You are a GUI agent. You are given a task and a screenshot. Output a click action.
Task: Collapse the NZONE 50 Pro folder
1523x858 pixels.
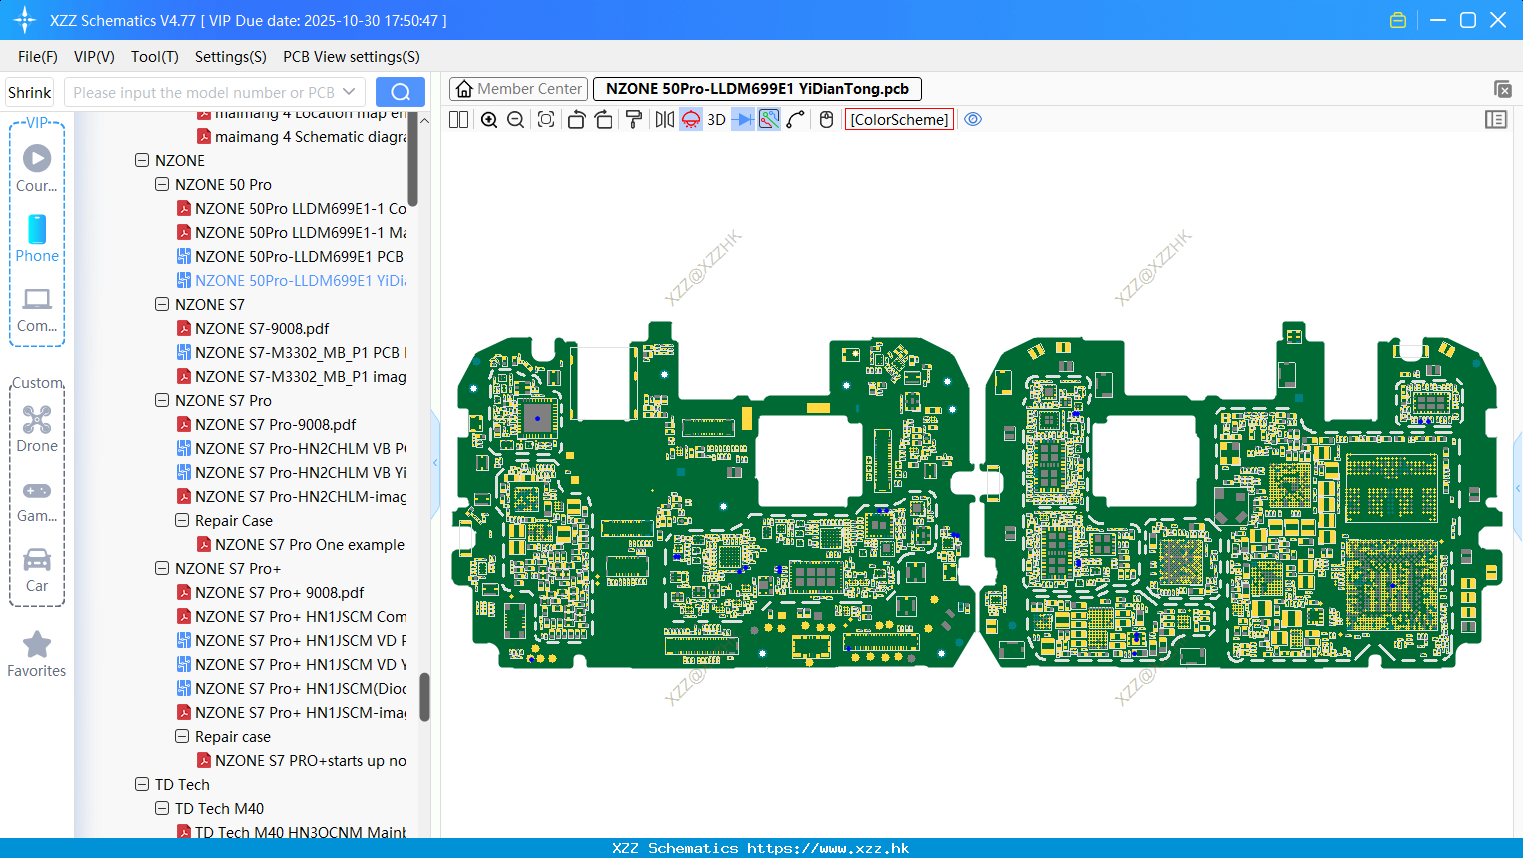pos(162,184)
